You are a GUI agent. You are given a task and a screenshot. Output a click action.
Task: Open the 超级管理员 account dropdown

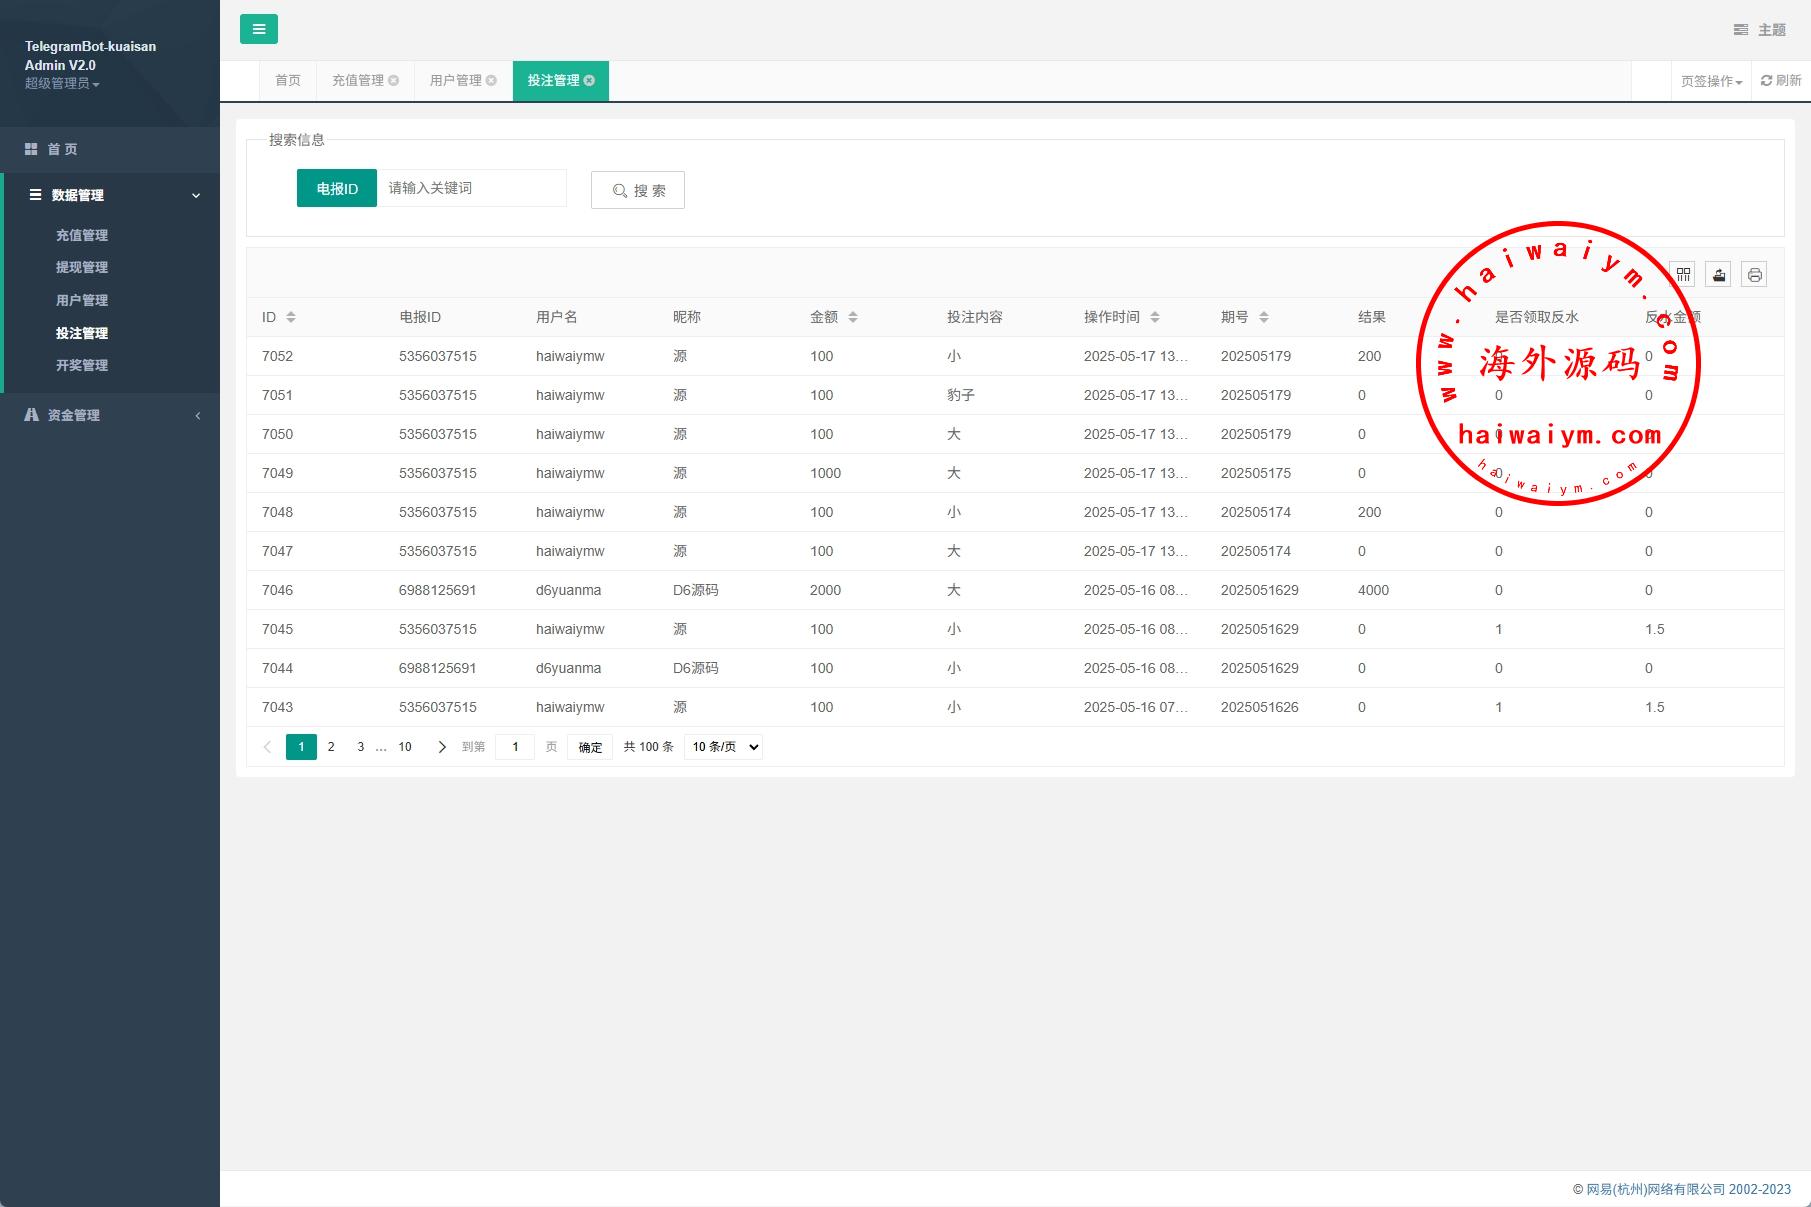coord(62,84)
